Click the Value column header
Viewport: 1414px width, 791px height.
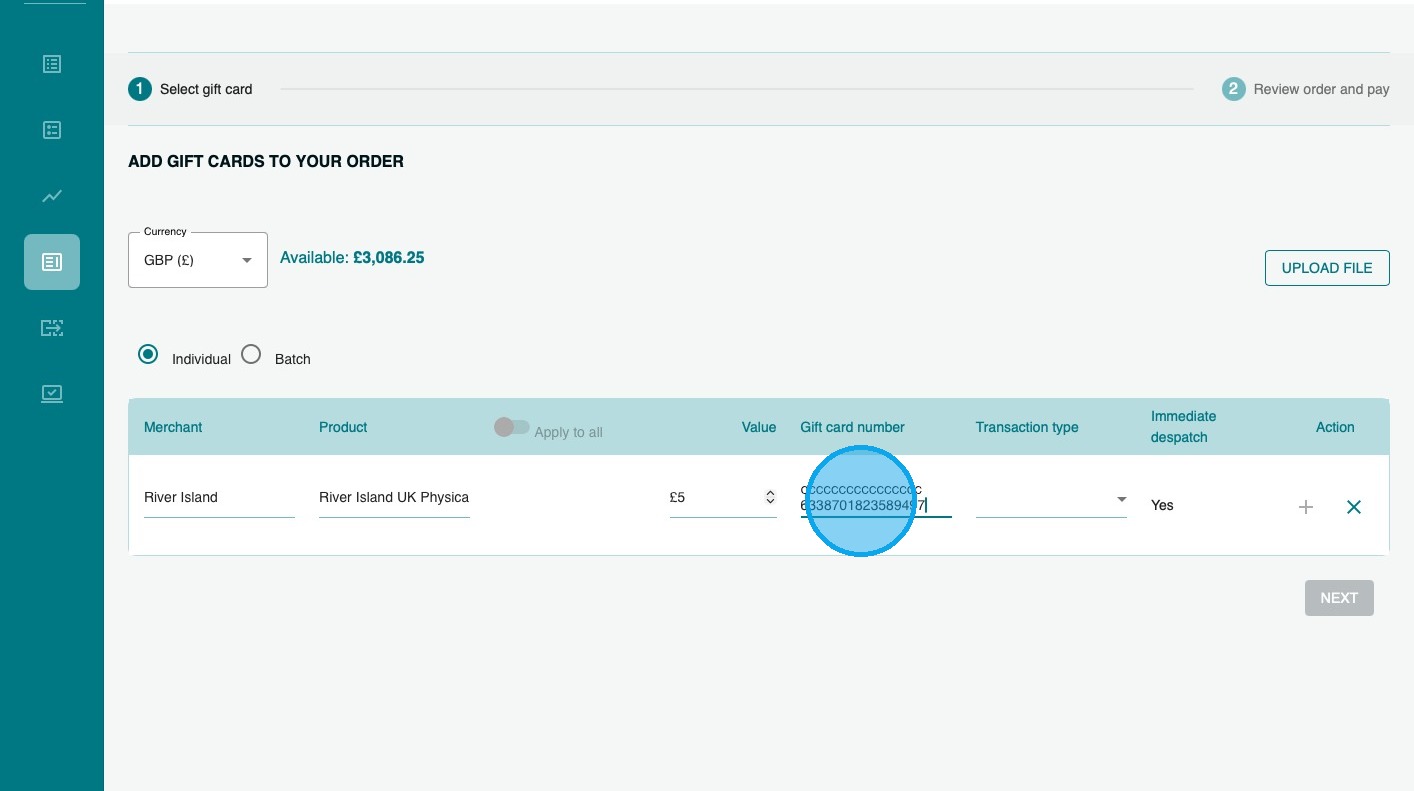coord(759,427)
